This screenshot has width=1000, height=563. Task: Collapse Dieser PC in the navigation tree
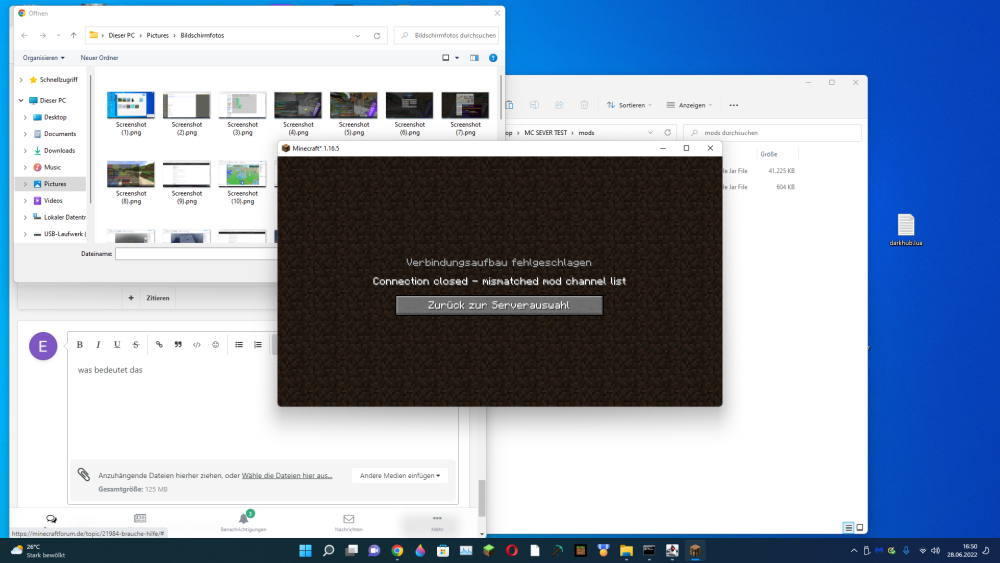tap(21, 101)
